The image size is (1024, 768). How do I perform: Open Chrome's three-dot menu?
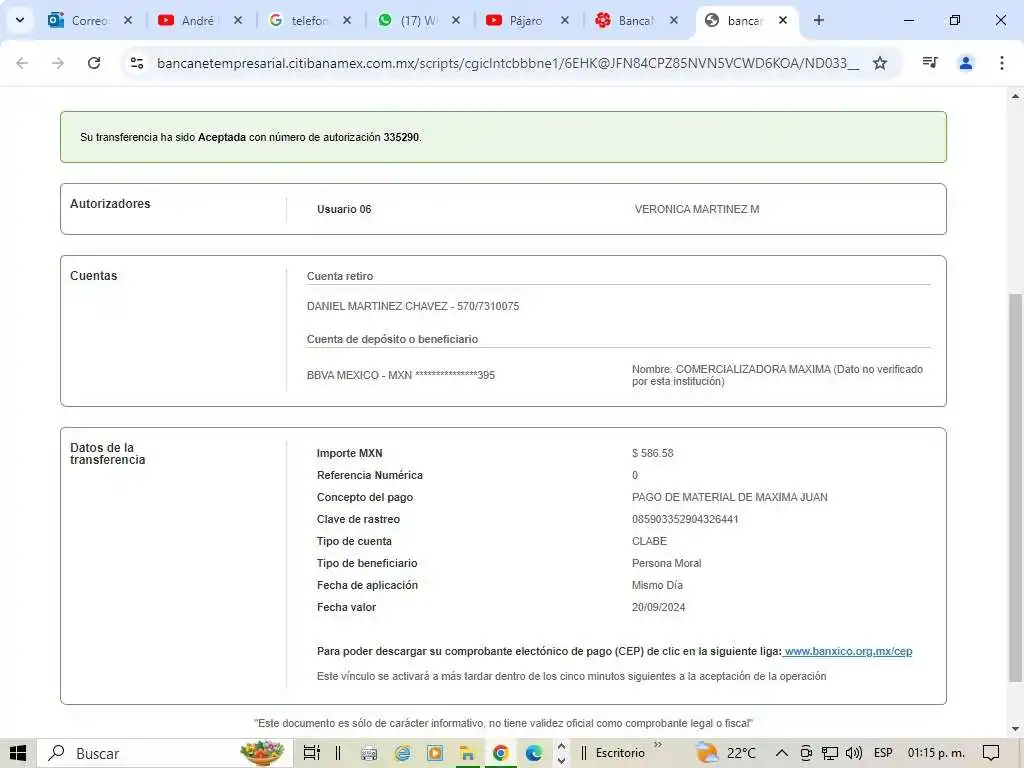point(1002,63)
